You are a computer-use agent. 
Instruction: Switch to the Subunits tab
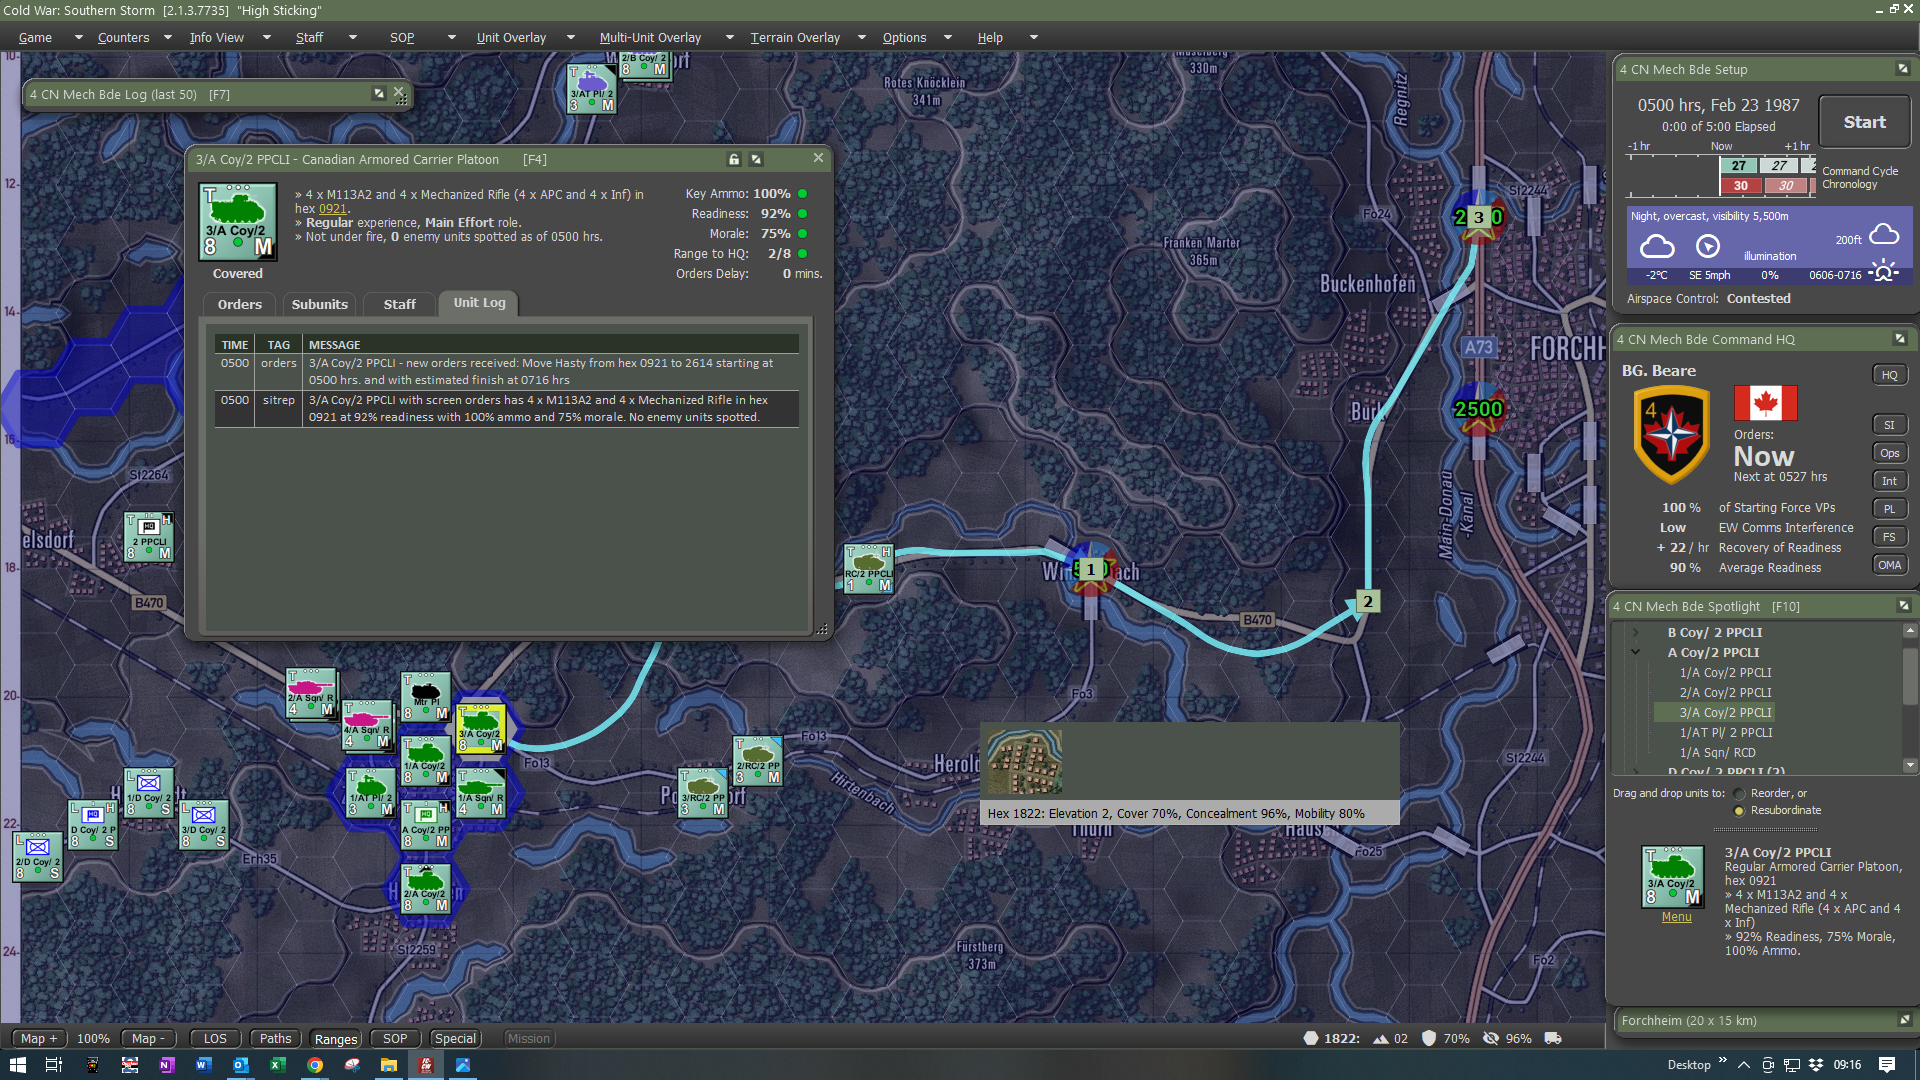click(319, 304)
